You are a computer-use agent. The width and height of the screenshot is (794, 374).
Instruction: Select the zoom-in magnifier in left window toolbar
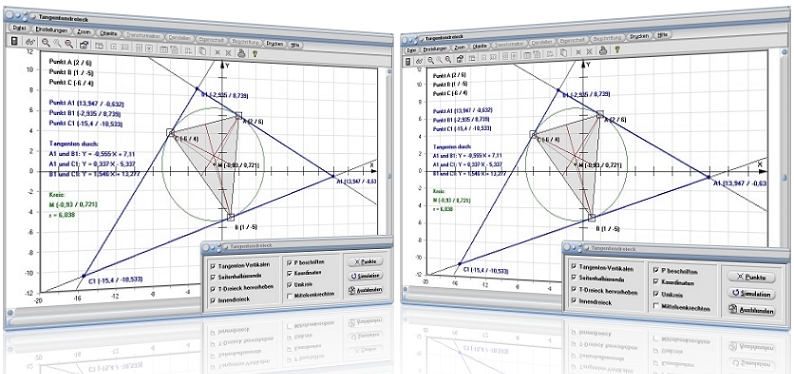pyautogui.click(x=46, y=43)
